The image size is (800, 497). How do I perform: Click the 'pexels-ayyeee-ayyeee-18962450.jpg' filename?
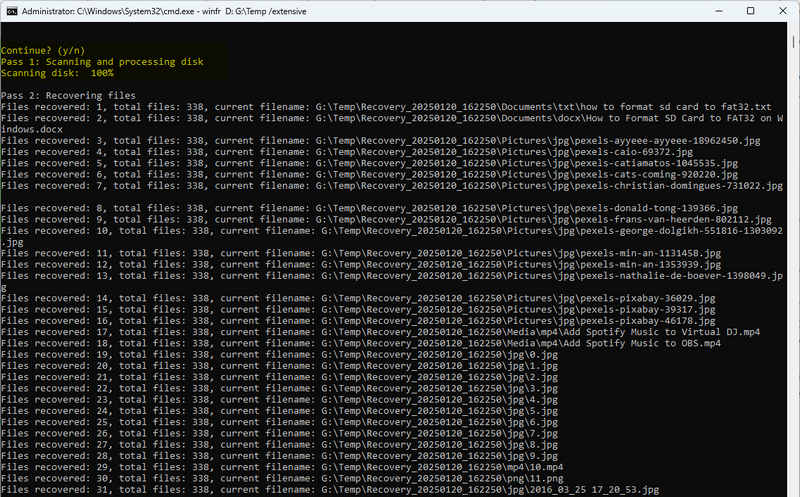[667, 140]
